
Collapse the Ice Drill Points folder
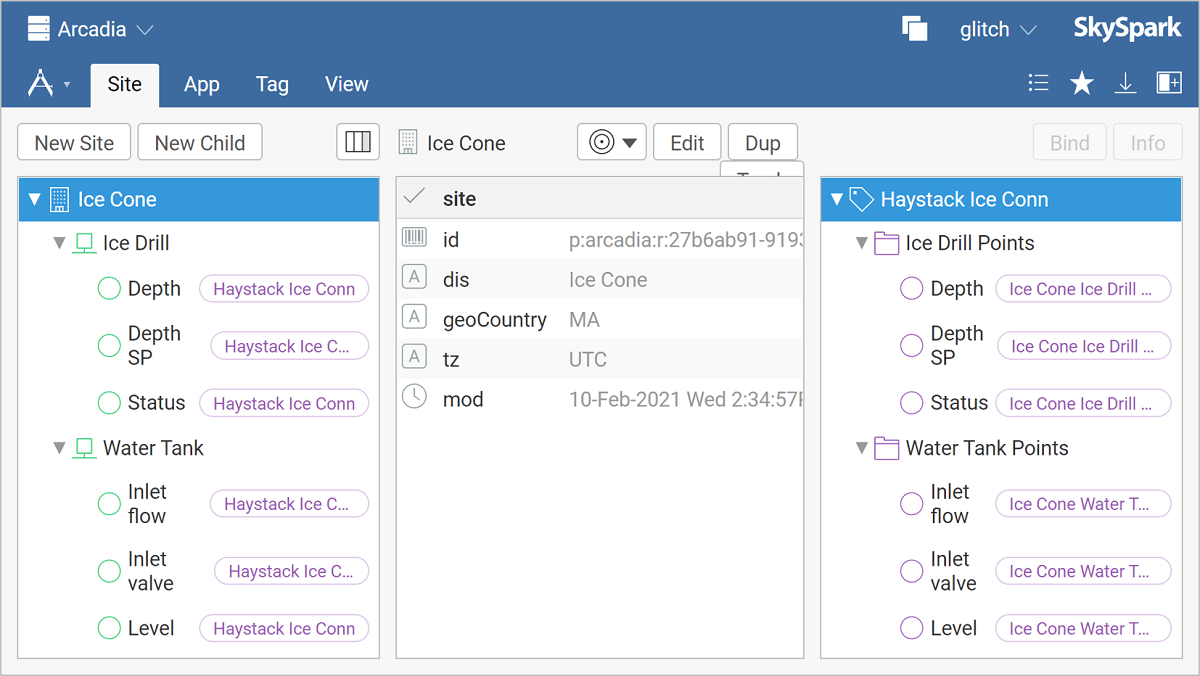[862, 243]
